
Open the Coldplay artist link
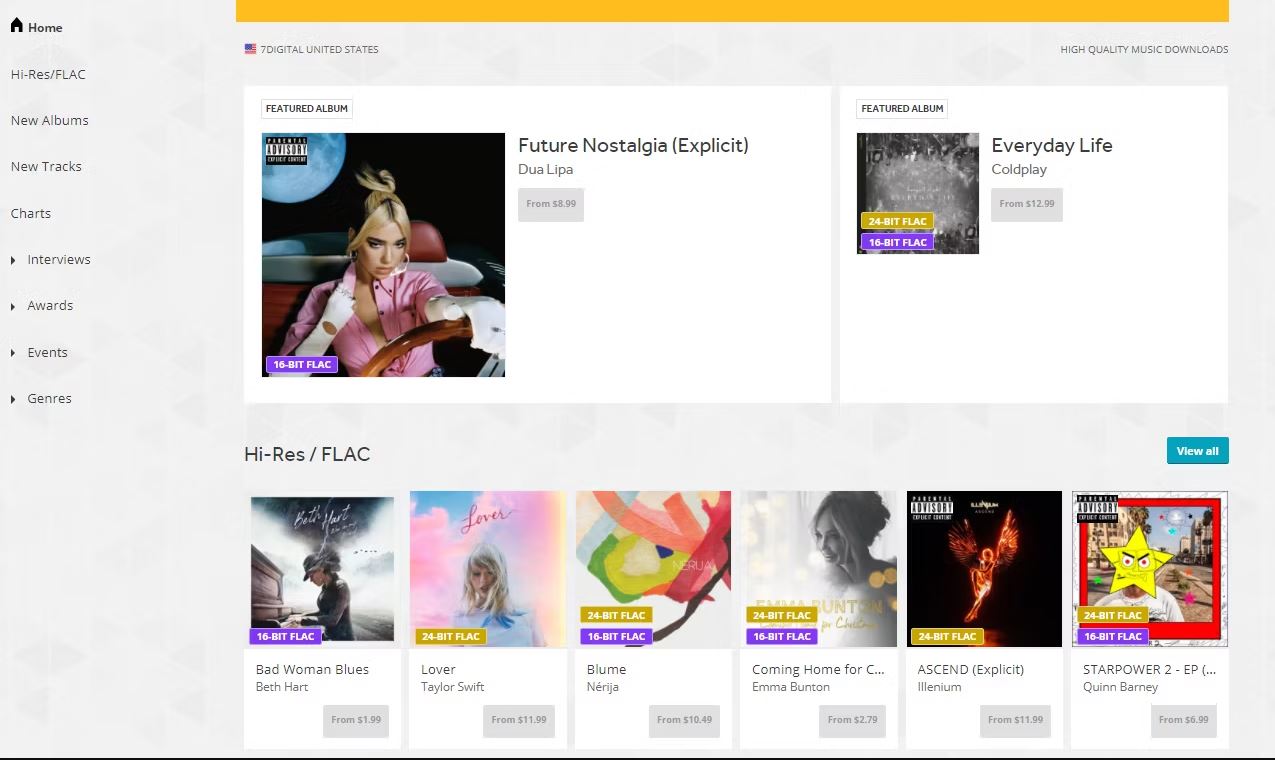(x=1019, y=169)
